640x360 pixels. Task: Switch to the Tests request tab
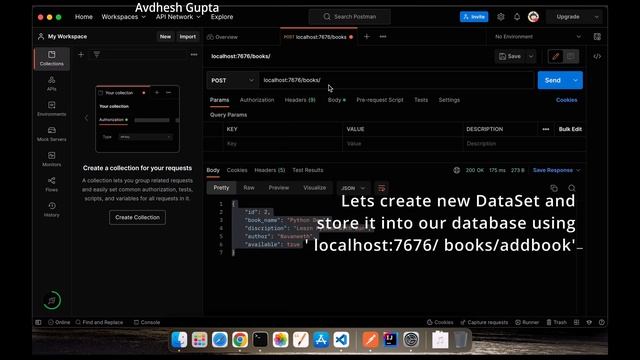click(x=421, y=100)
